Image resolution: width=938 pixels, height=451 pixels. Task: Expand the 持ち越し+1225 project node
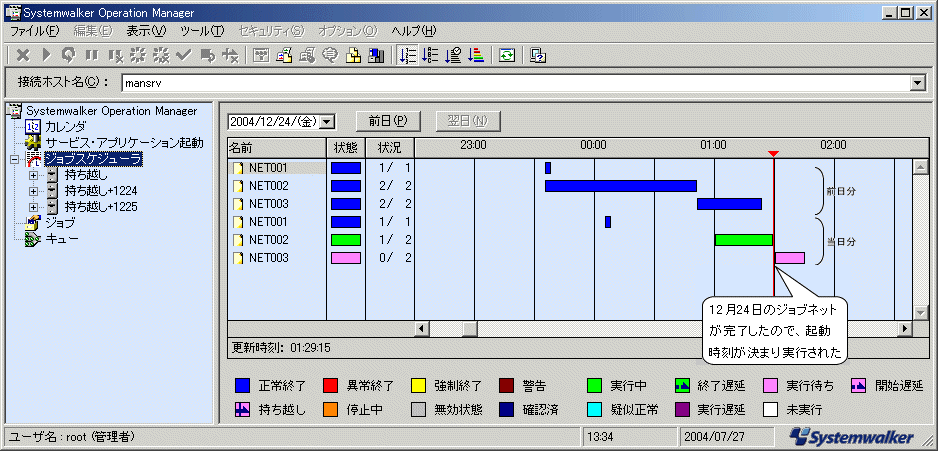point(34,208)
